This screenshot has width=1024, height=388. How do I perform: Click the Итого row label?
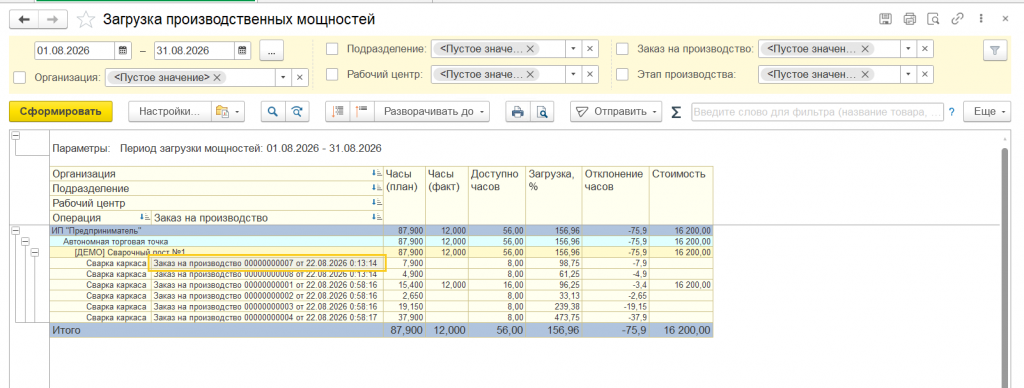[x=67, y=331]
